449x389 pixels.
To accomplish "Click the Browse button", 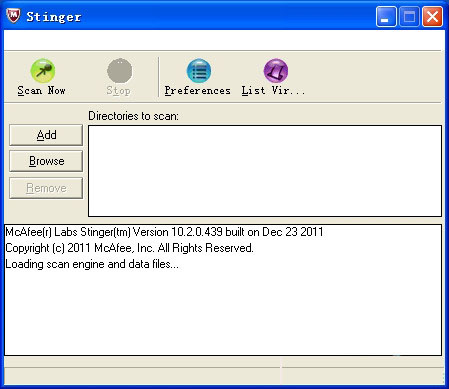I will 46,161.
